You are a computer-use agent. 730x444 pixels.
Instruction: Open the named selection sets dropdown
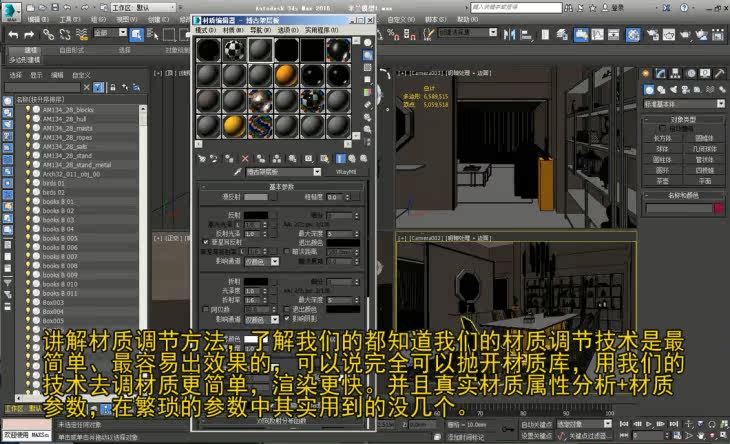[493, 32]
